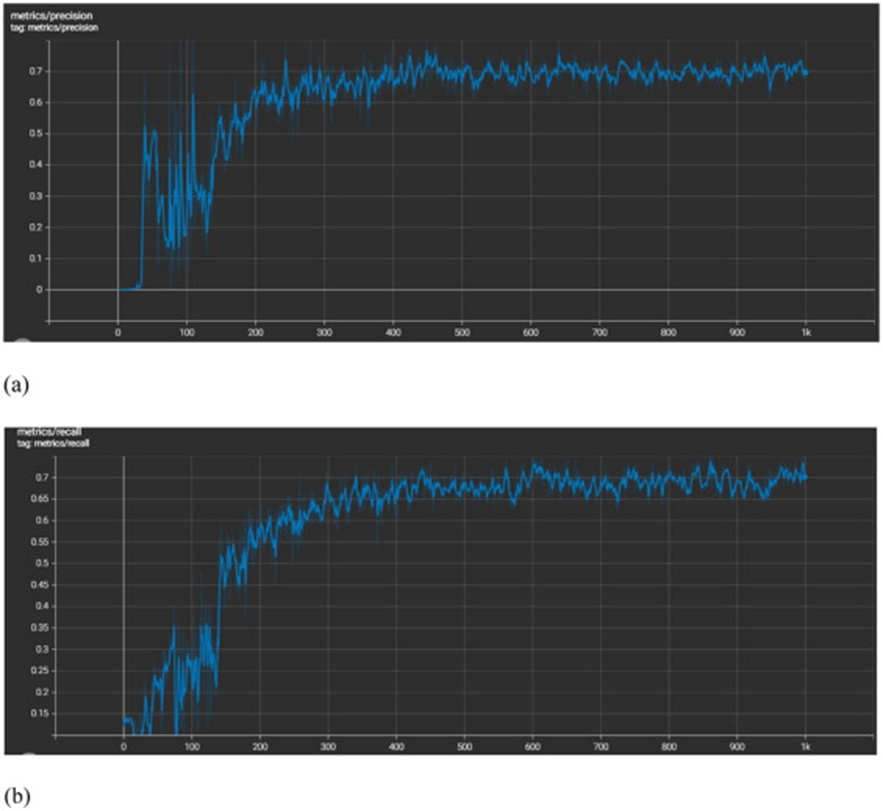Click 900 on the recall chart x-axis
Viewport: 883px width, 811px height.
(737, 747)
